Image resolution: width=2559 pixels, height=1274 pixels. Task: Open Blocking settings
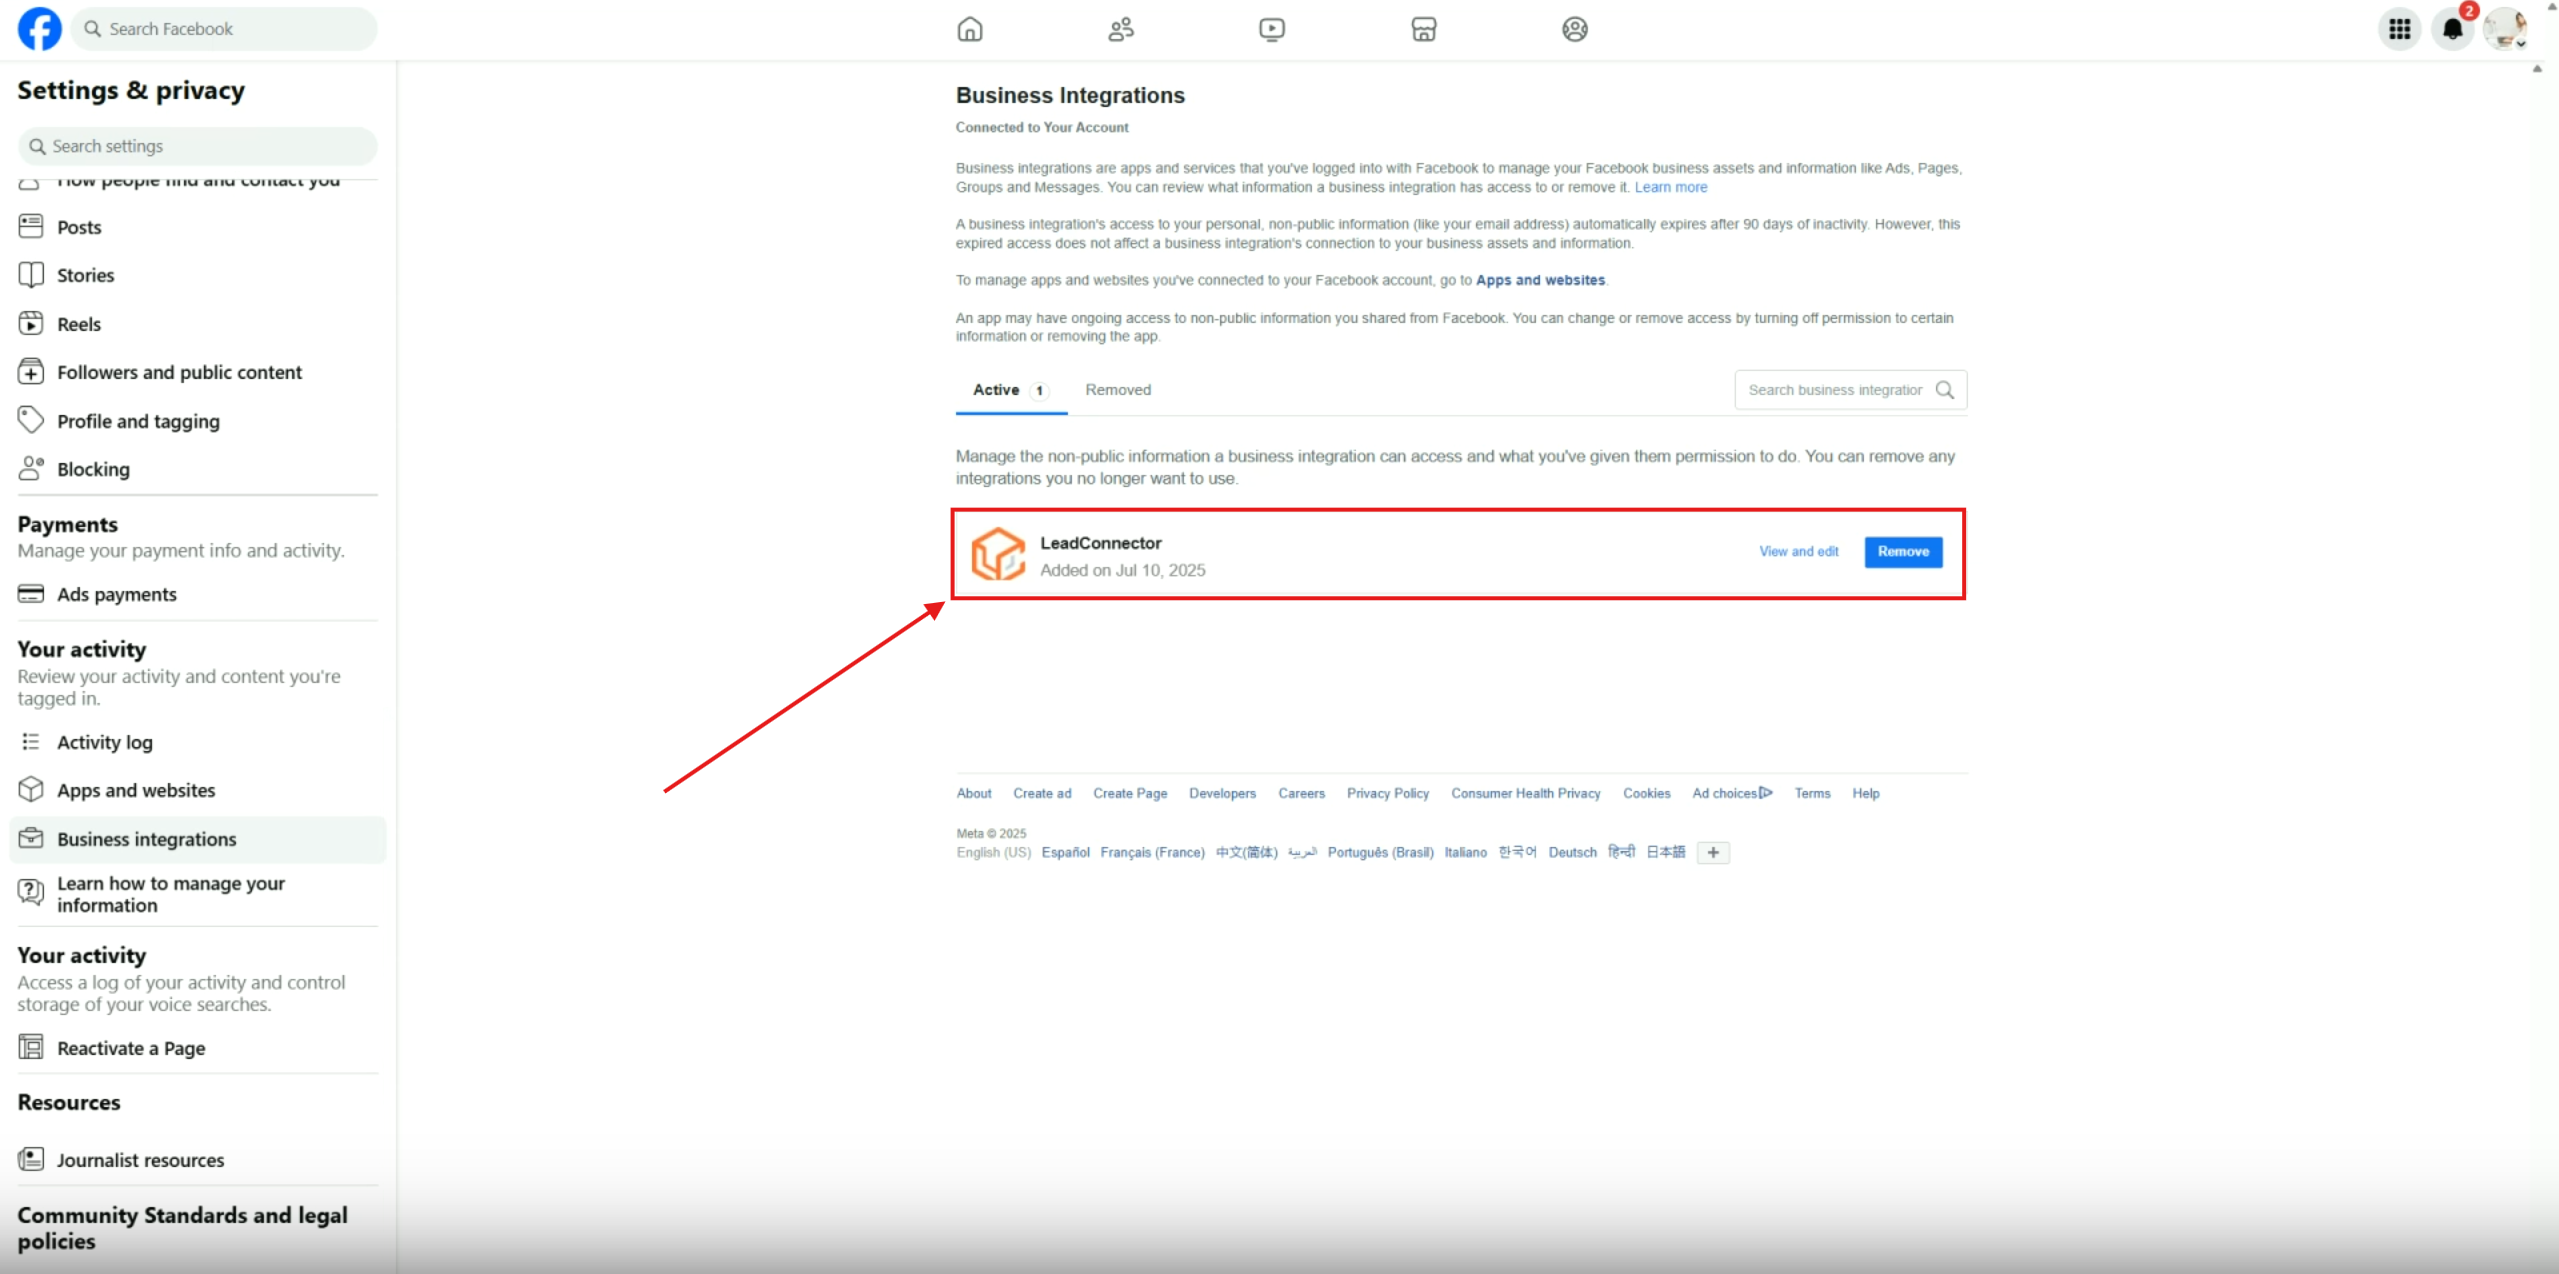point(198,469)
